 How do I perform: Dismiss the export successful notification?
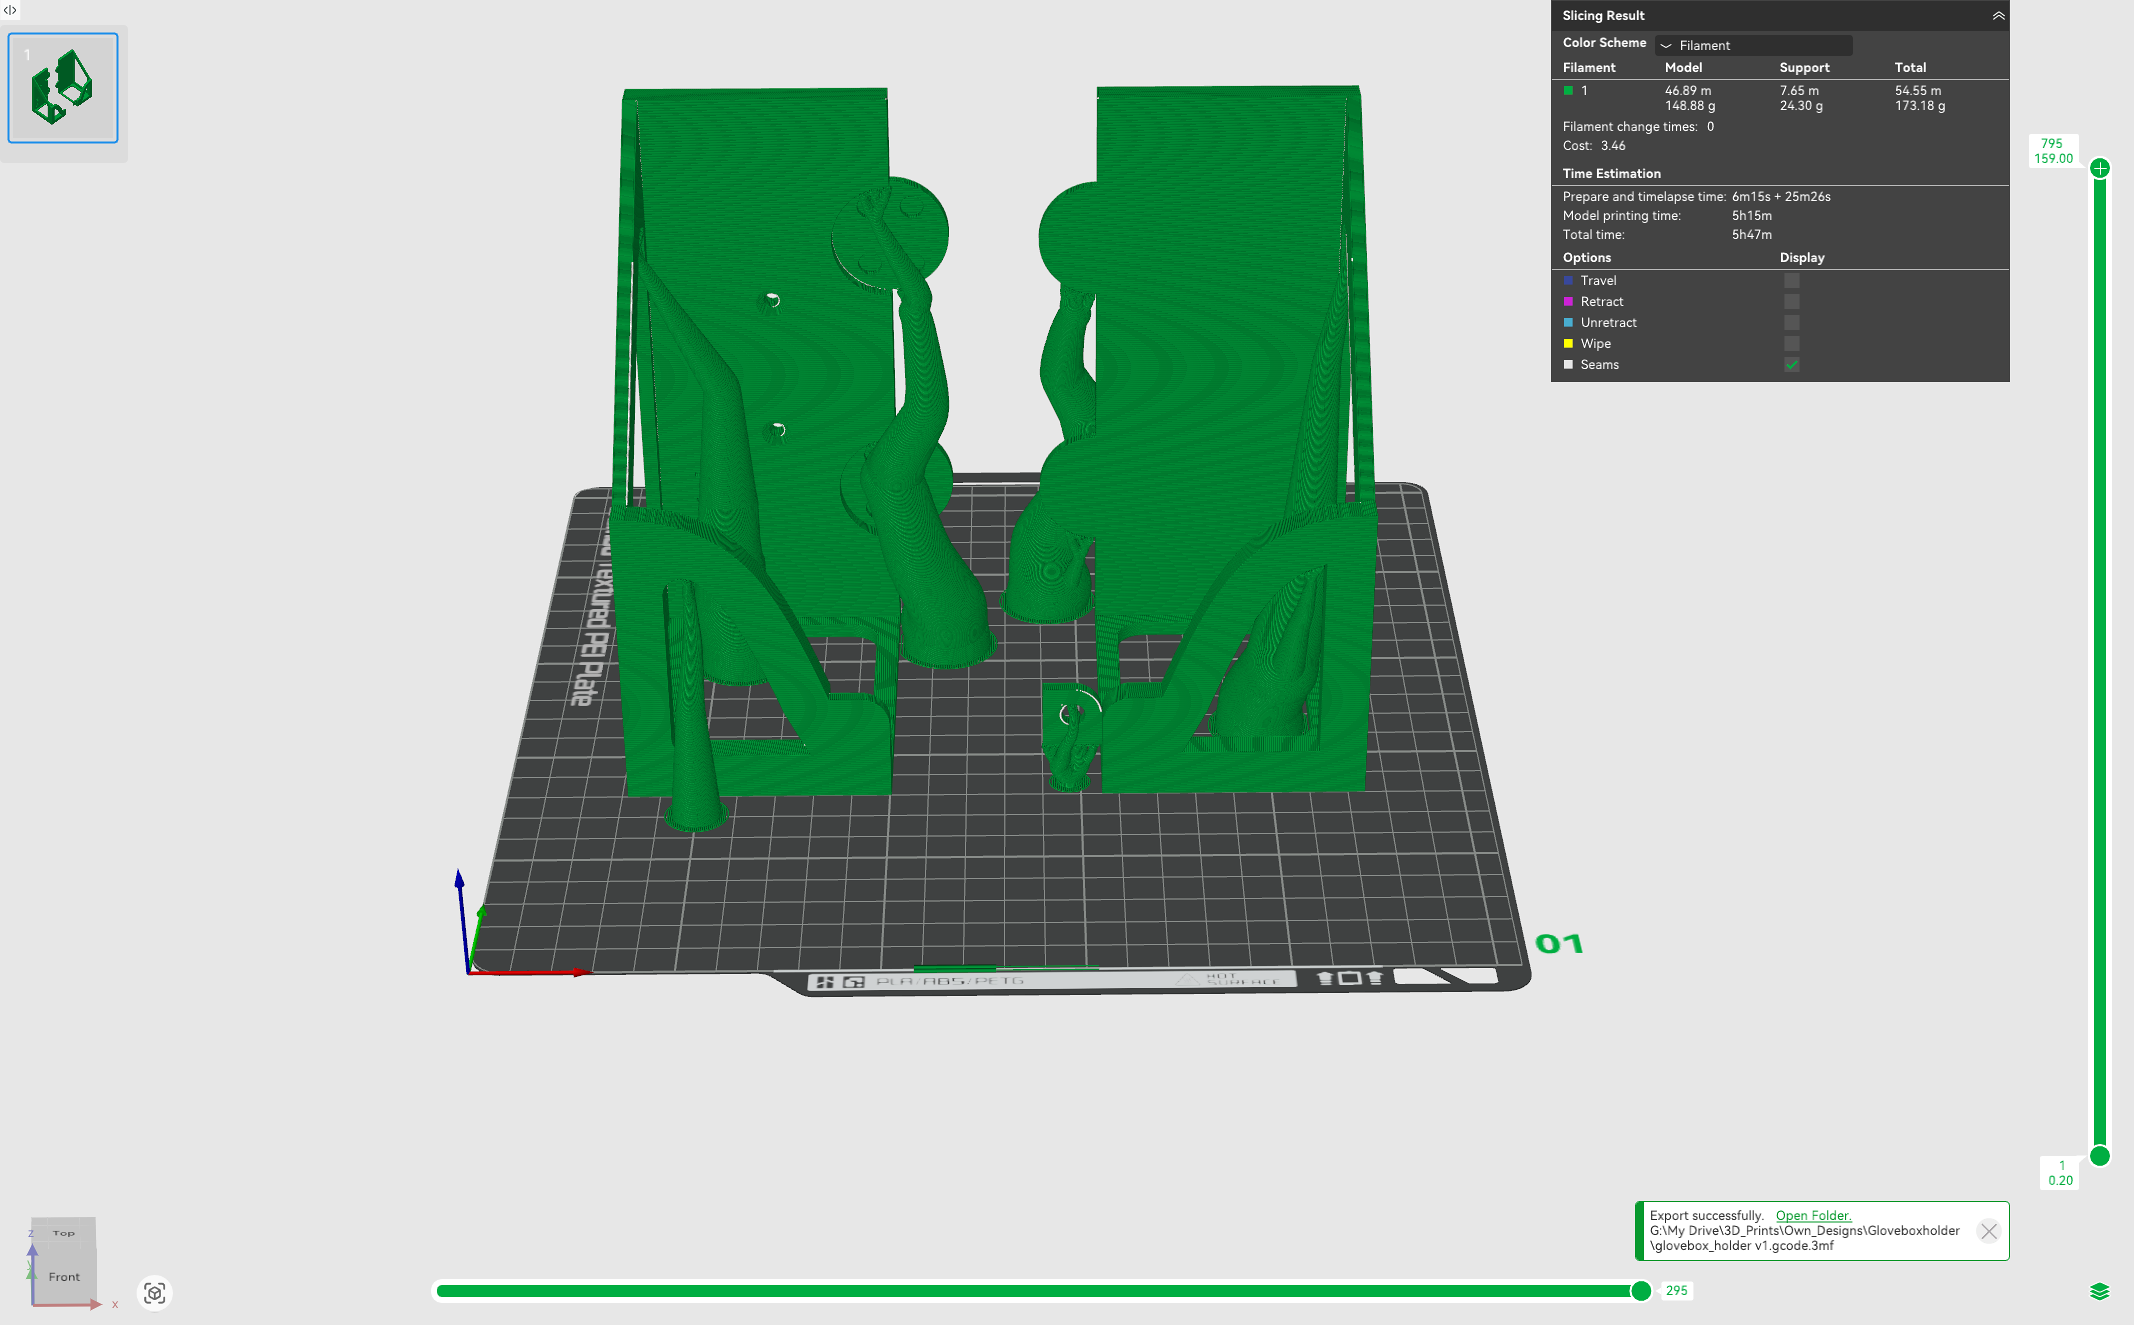pos(1989,1231)
